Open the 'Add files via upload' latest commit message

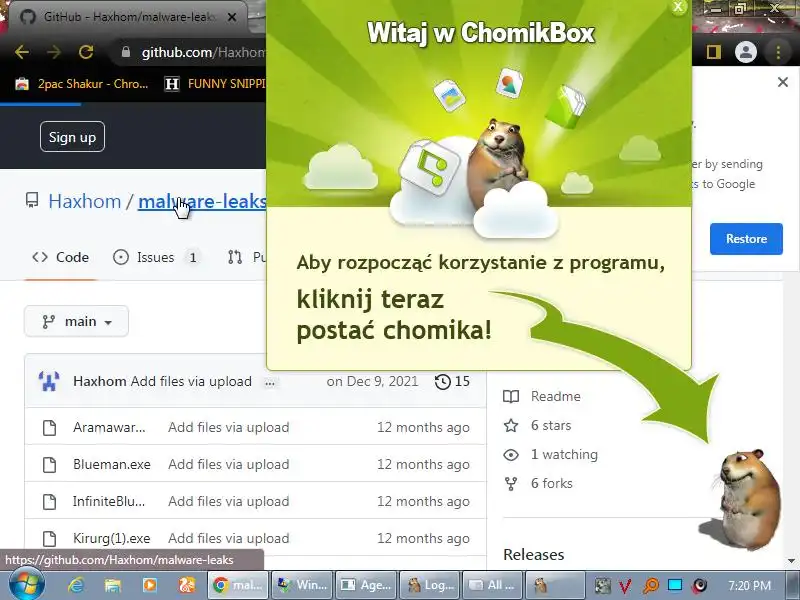tap(191, 381)
